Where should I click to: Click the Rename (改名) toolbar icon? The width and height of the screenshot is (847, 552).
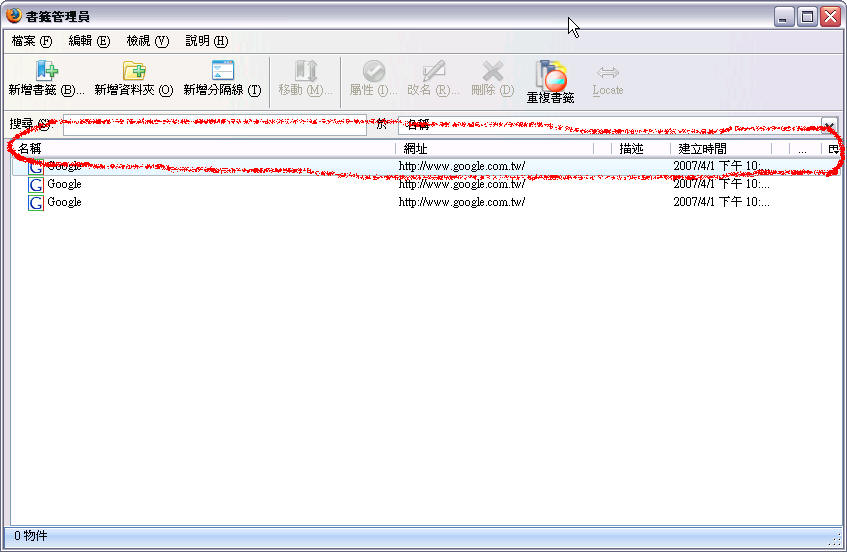(433, 71)
